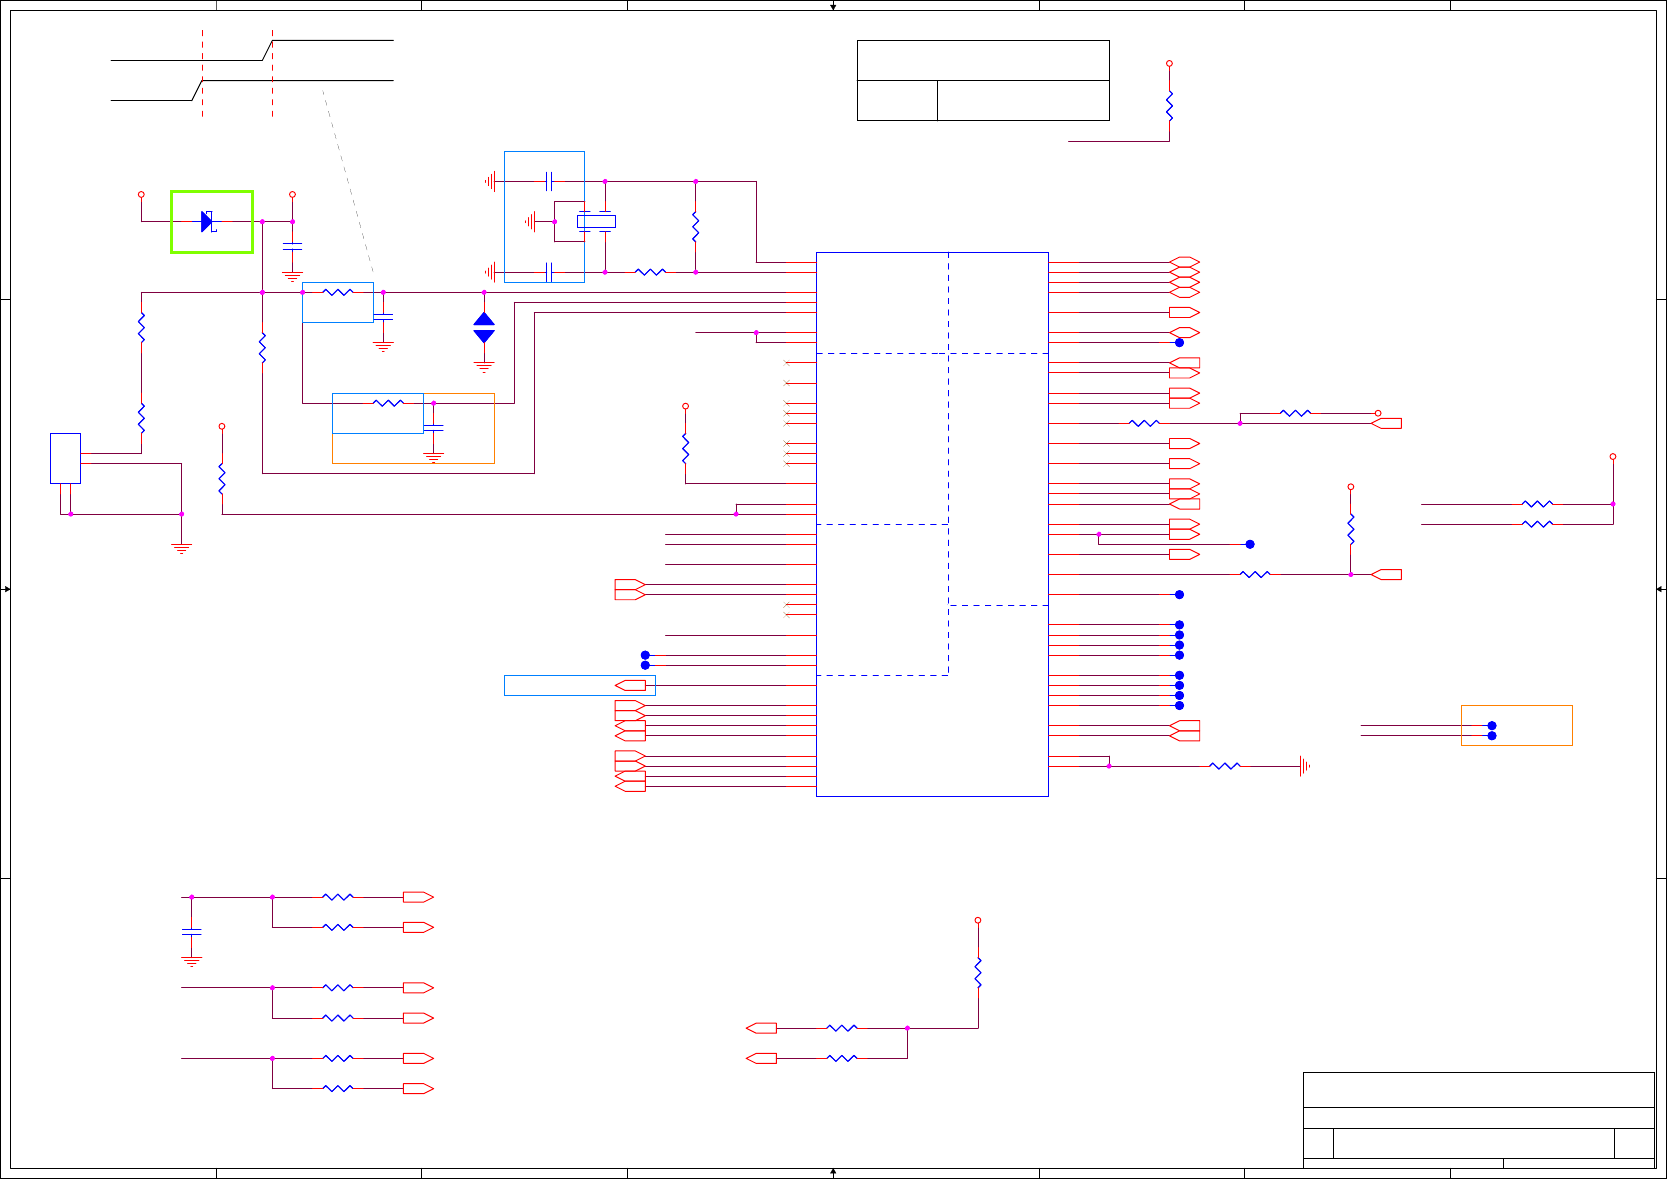The width and height of the screenshot is (1667, 1179).
Task: Select the Schottky diode symbol inside the green box
Action: click(x=209, y=222)
